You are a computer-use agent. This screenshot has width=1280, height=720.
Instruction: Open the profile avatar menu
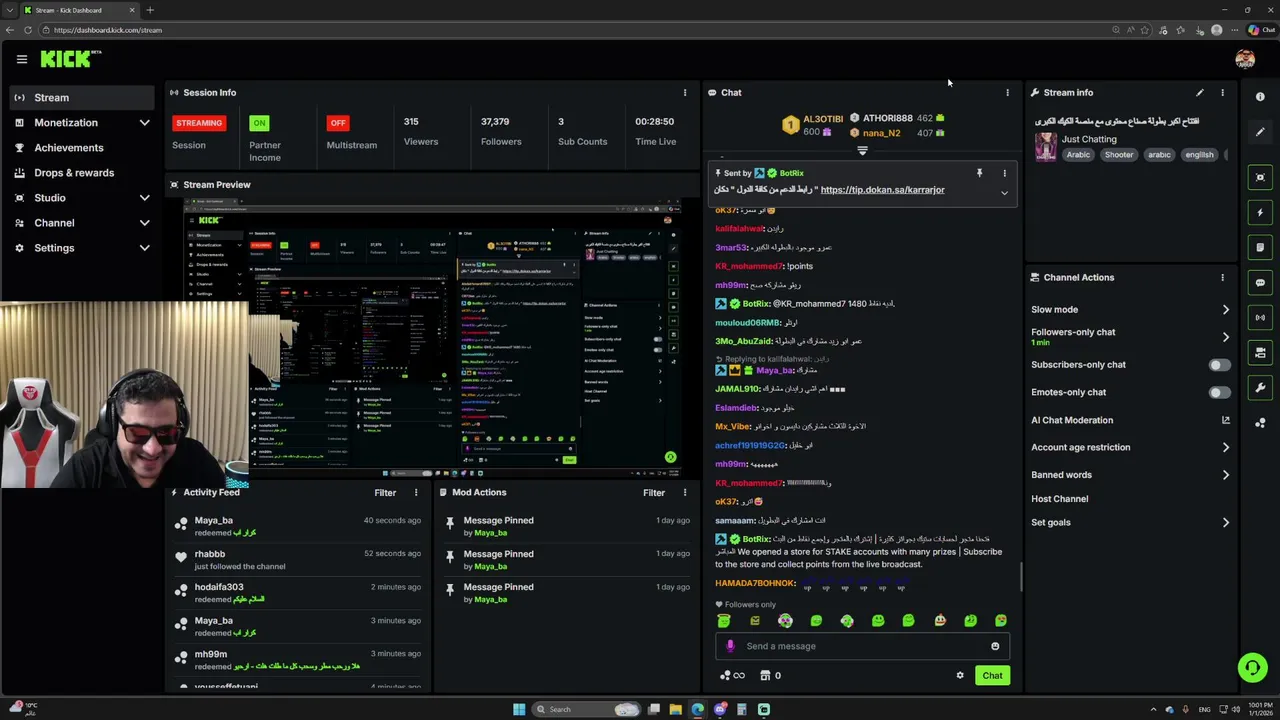pyautogui.click(x=1244, y=59)
